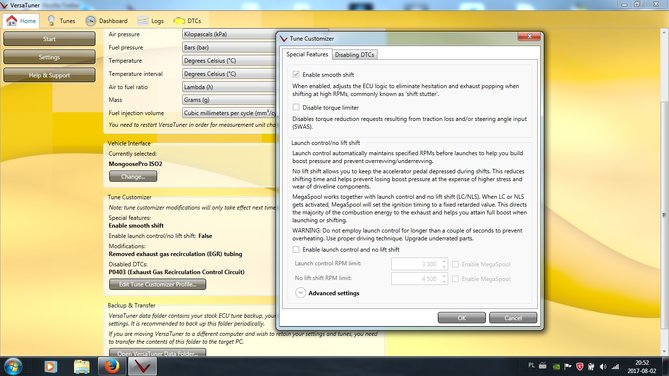Select the Special Features tab

pyautogui.click(x=307, y=54)
